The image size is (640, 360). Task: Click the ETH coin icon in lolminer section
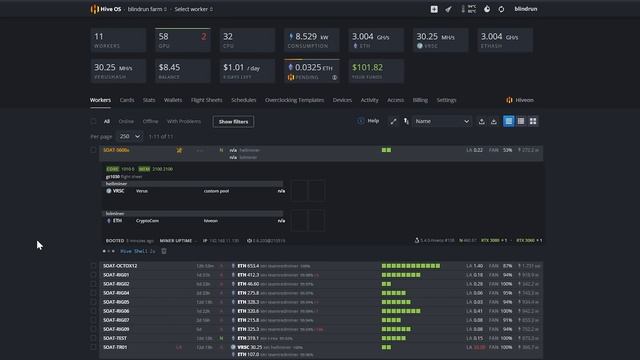click(x=109, y=220)
